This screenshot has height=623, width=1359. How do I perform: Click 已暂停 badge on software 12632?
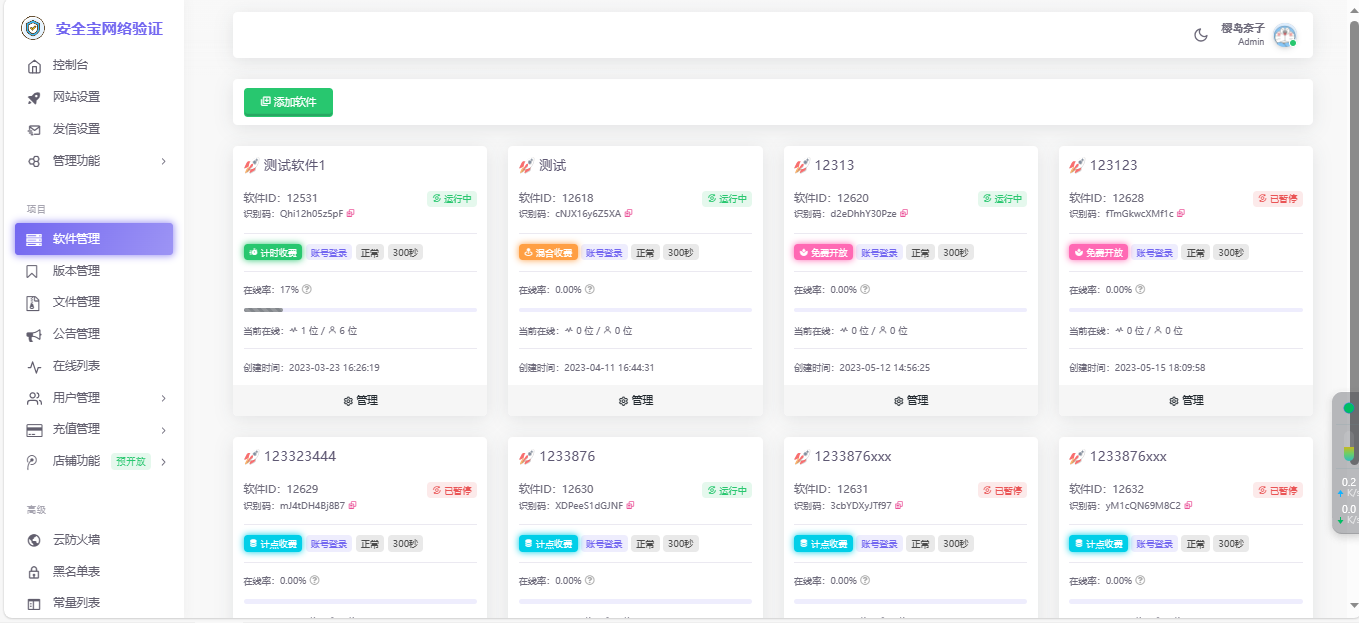[1278, 490]
